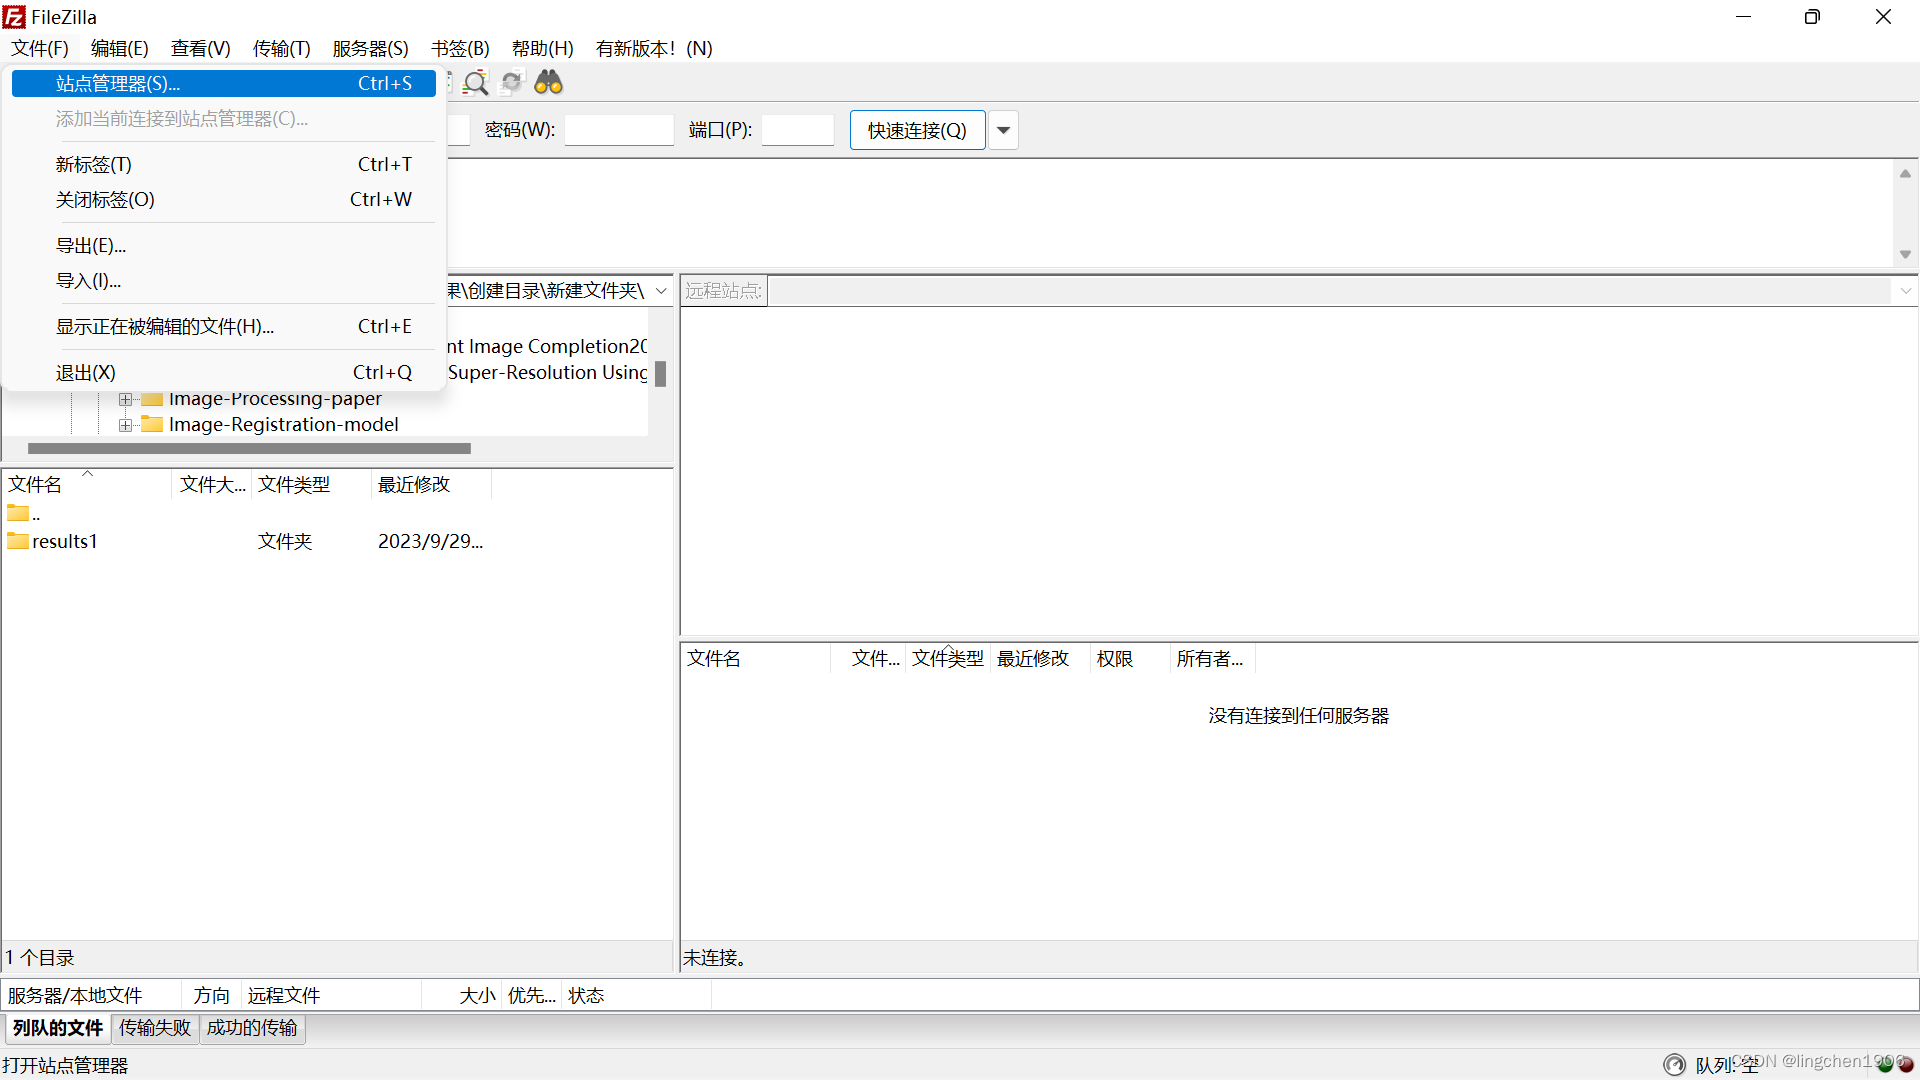This screenshot has width=1920, height=1080.
Task: Select Export (导出) menu entry
Action: coord(91,246)
